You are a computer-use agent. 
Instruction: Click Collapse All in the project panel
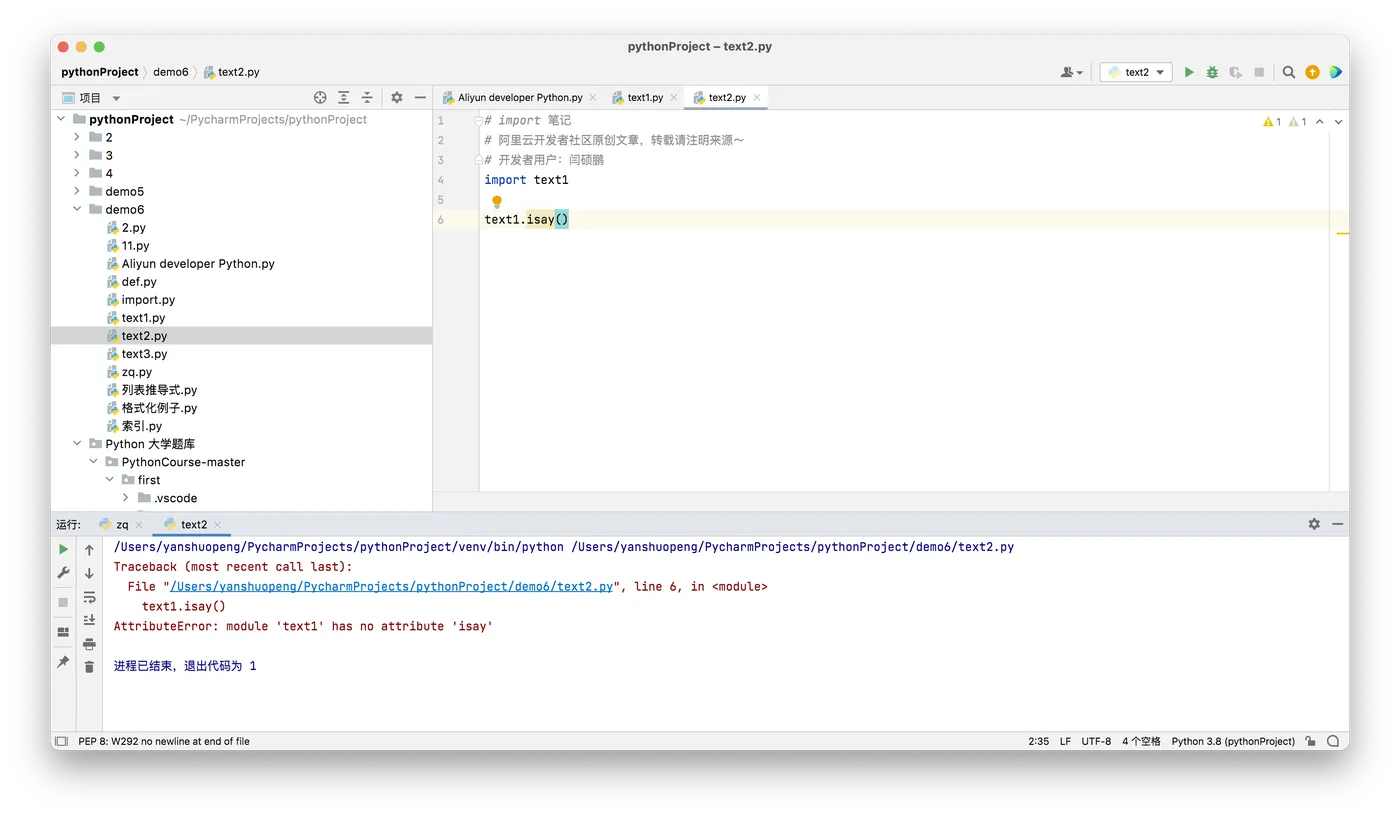point(367,98)
